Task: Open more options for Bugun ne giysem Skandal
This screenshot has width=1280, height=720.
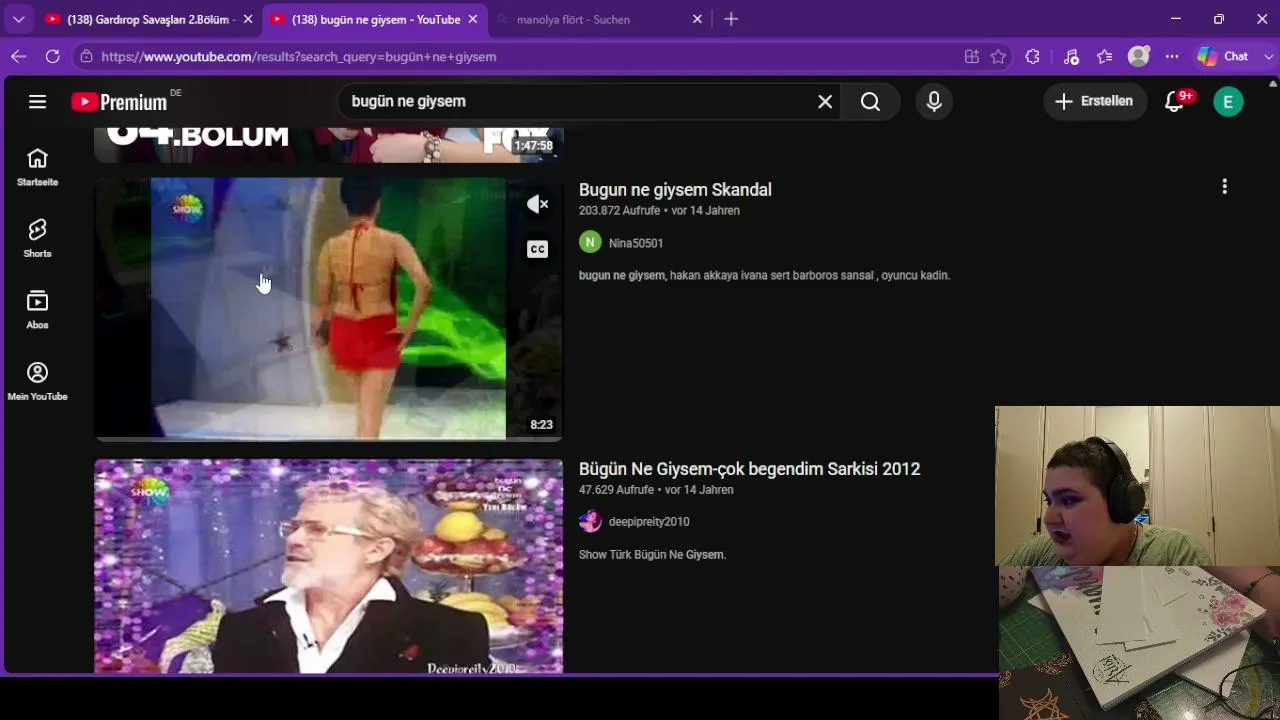Action: coord(1224,187)
